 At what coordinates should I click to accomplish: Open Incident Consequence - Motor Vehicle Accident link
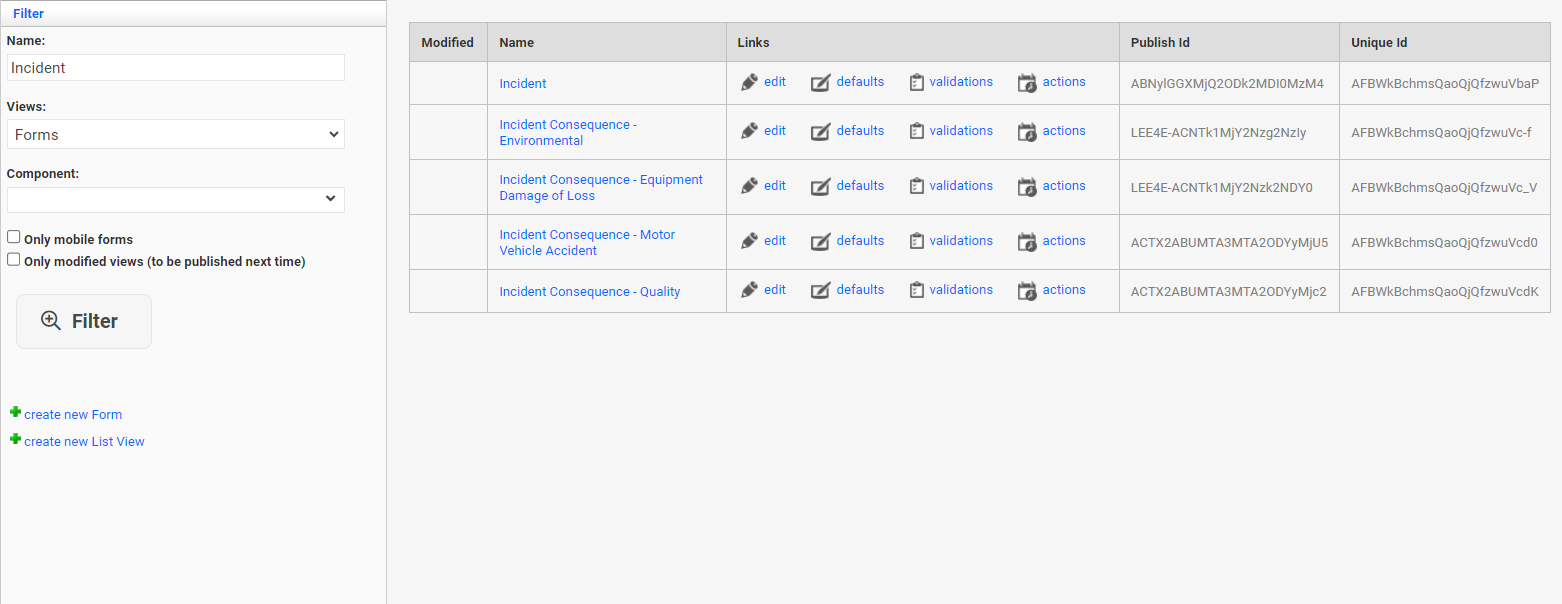point(587,242)
